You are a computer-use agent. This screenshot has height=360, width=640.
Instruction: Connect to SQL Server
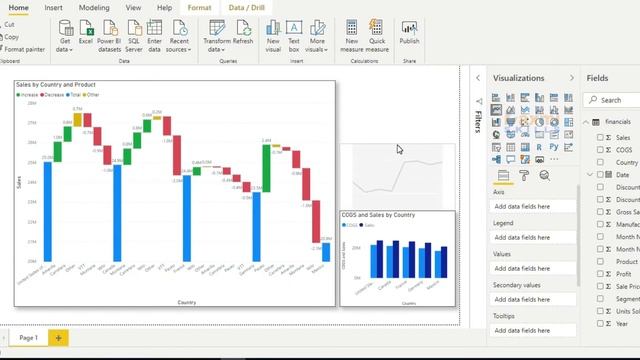(134, 36)
